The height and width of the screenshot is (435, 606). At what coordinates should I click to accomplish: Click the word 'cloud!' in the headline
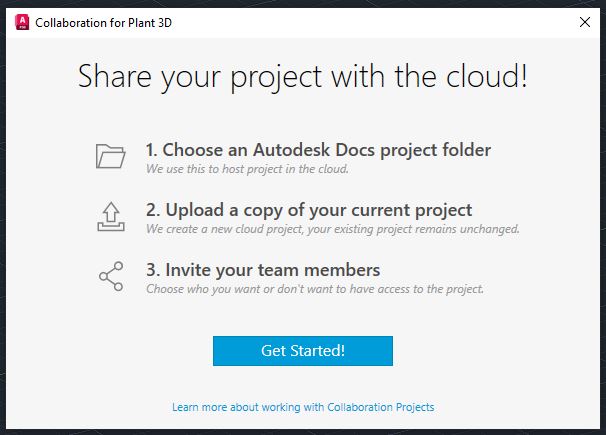click(481, 77)
